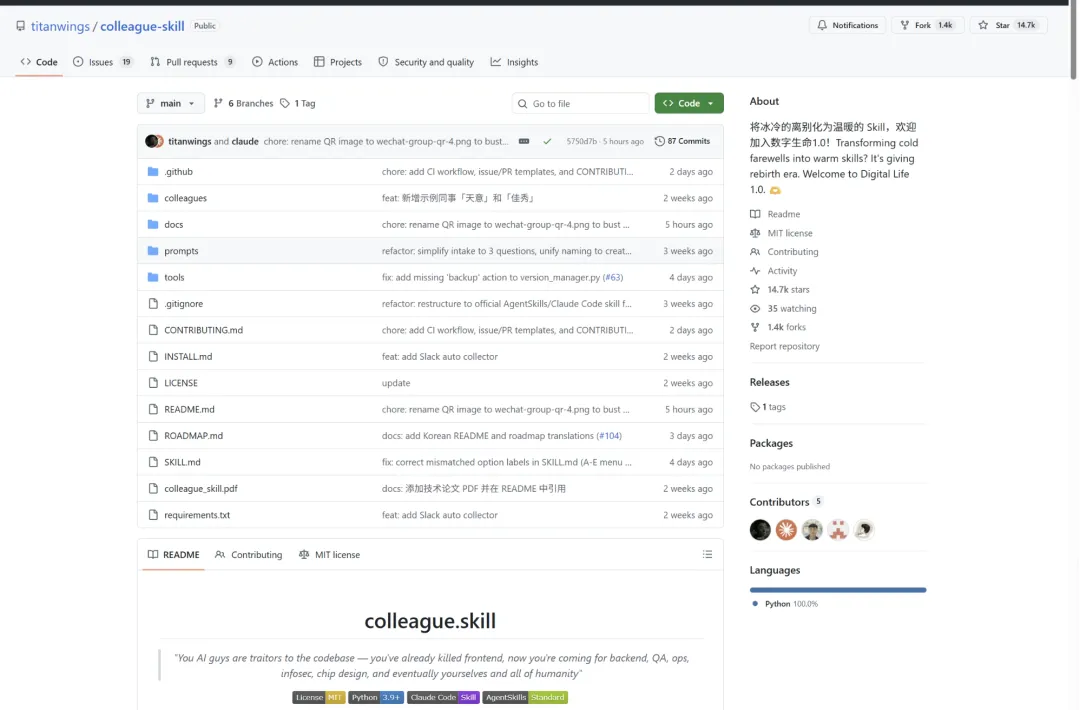
Task: Click the green commit status checkmark
Action: [x=547, y=141]
